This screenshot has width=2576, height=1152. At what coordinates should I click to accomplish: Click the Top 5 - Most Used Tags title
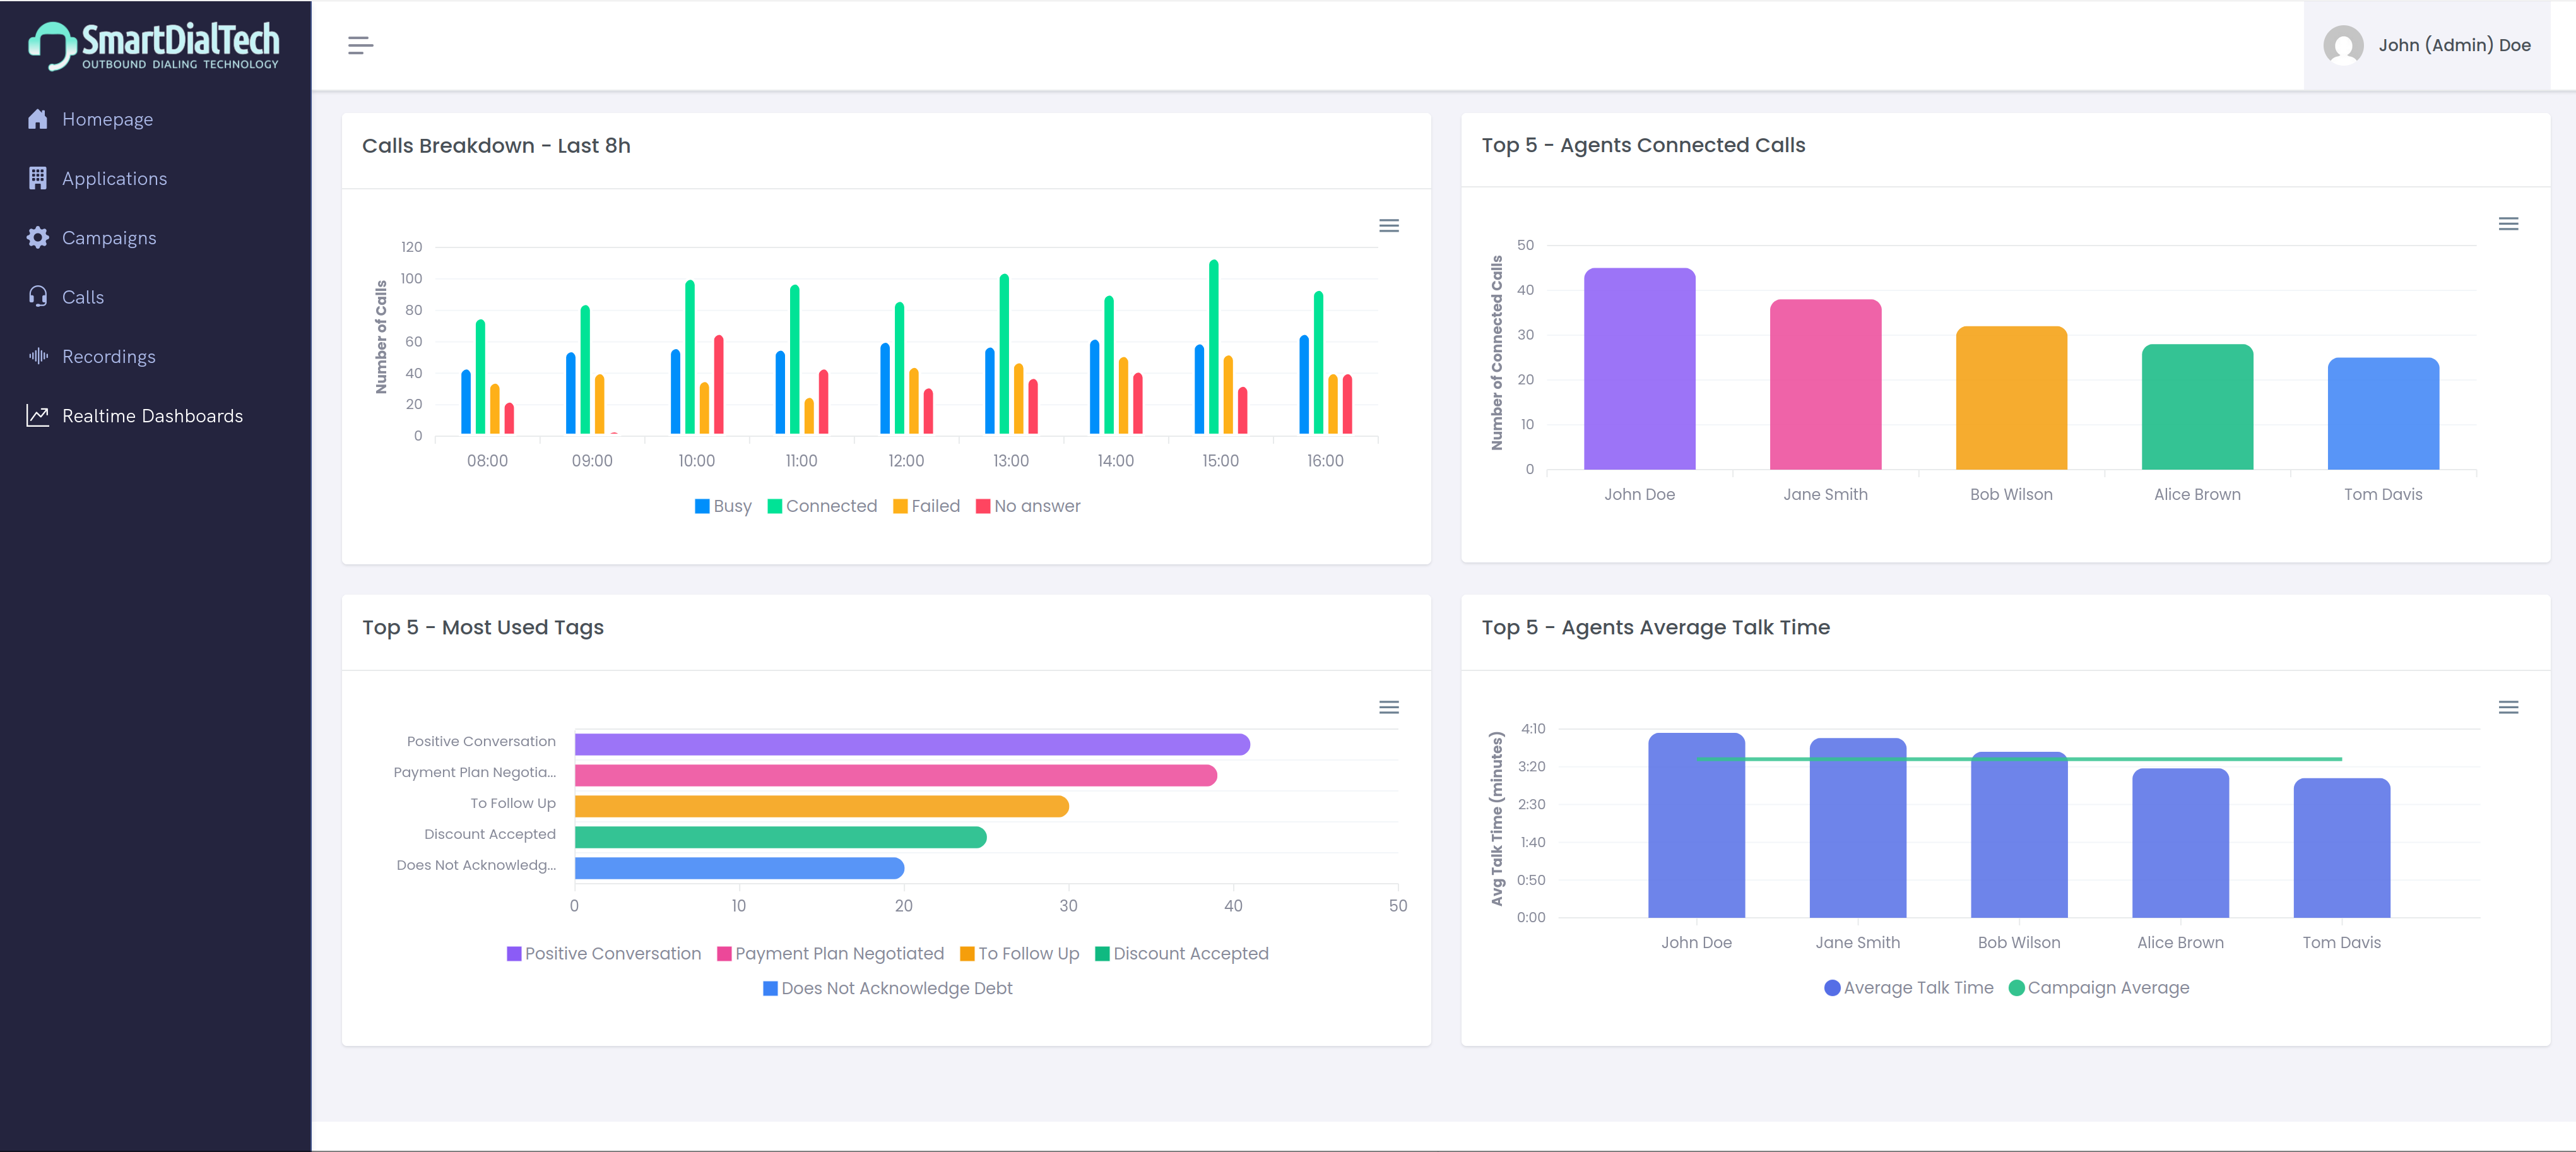tap(483, 628)
